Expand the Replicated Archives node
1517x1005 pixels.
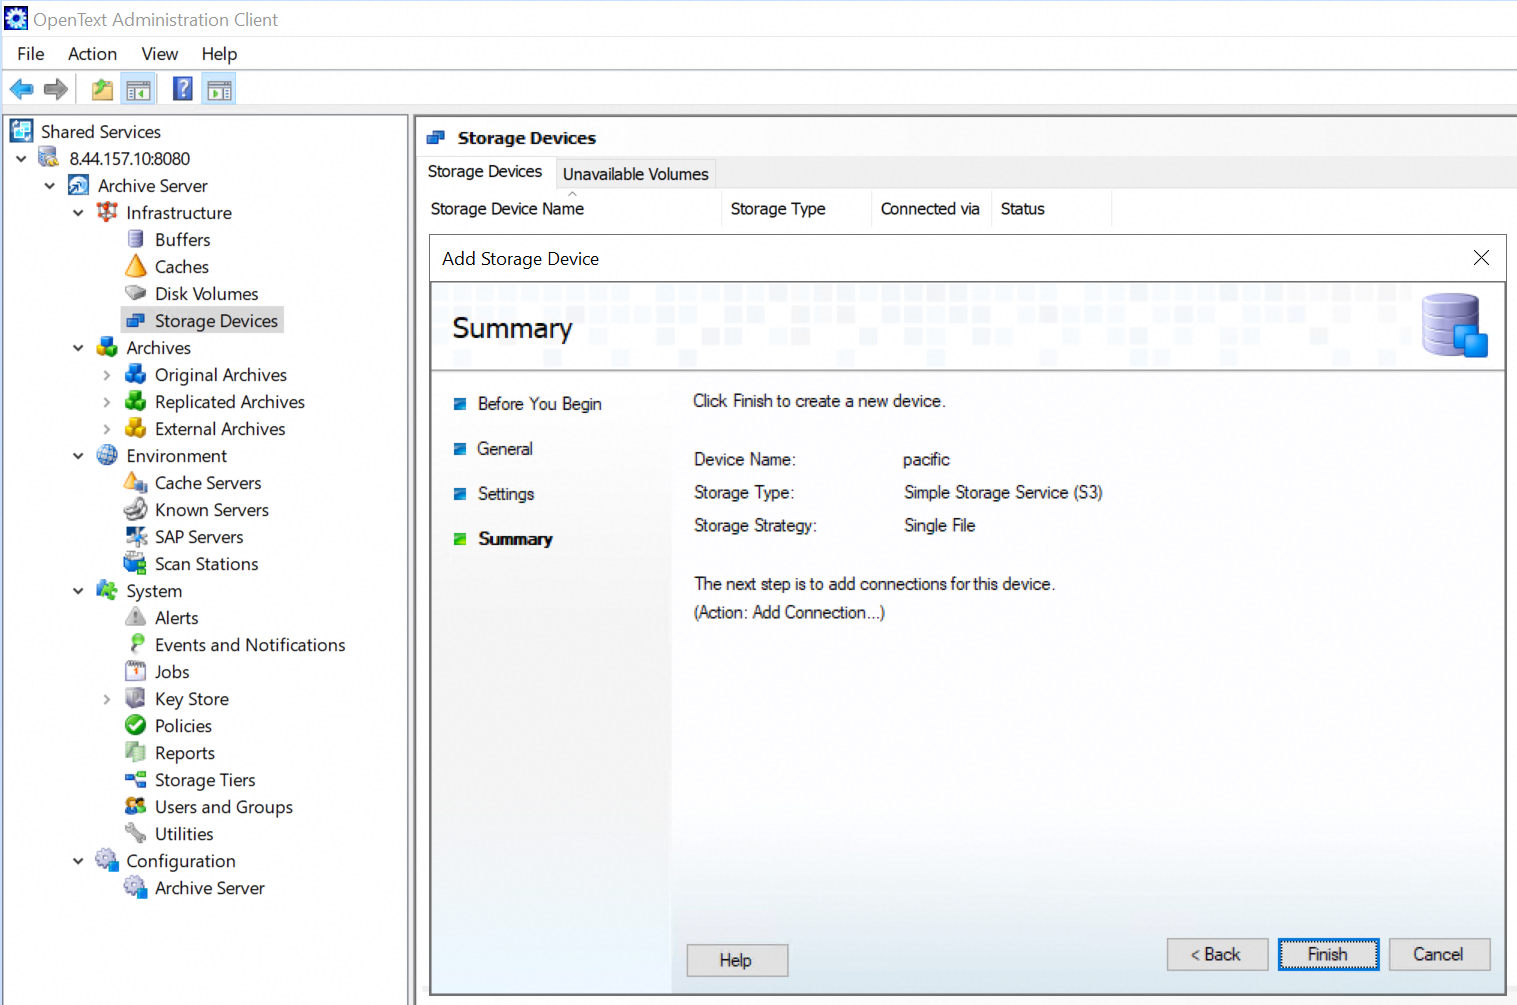point(107,402)
